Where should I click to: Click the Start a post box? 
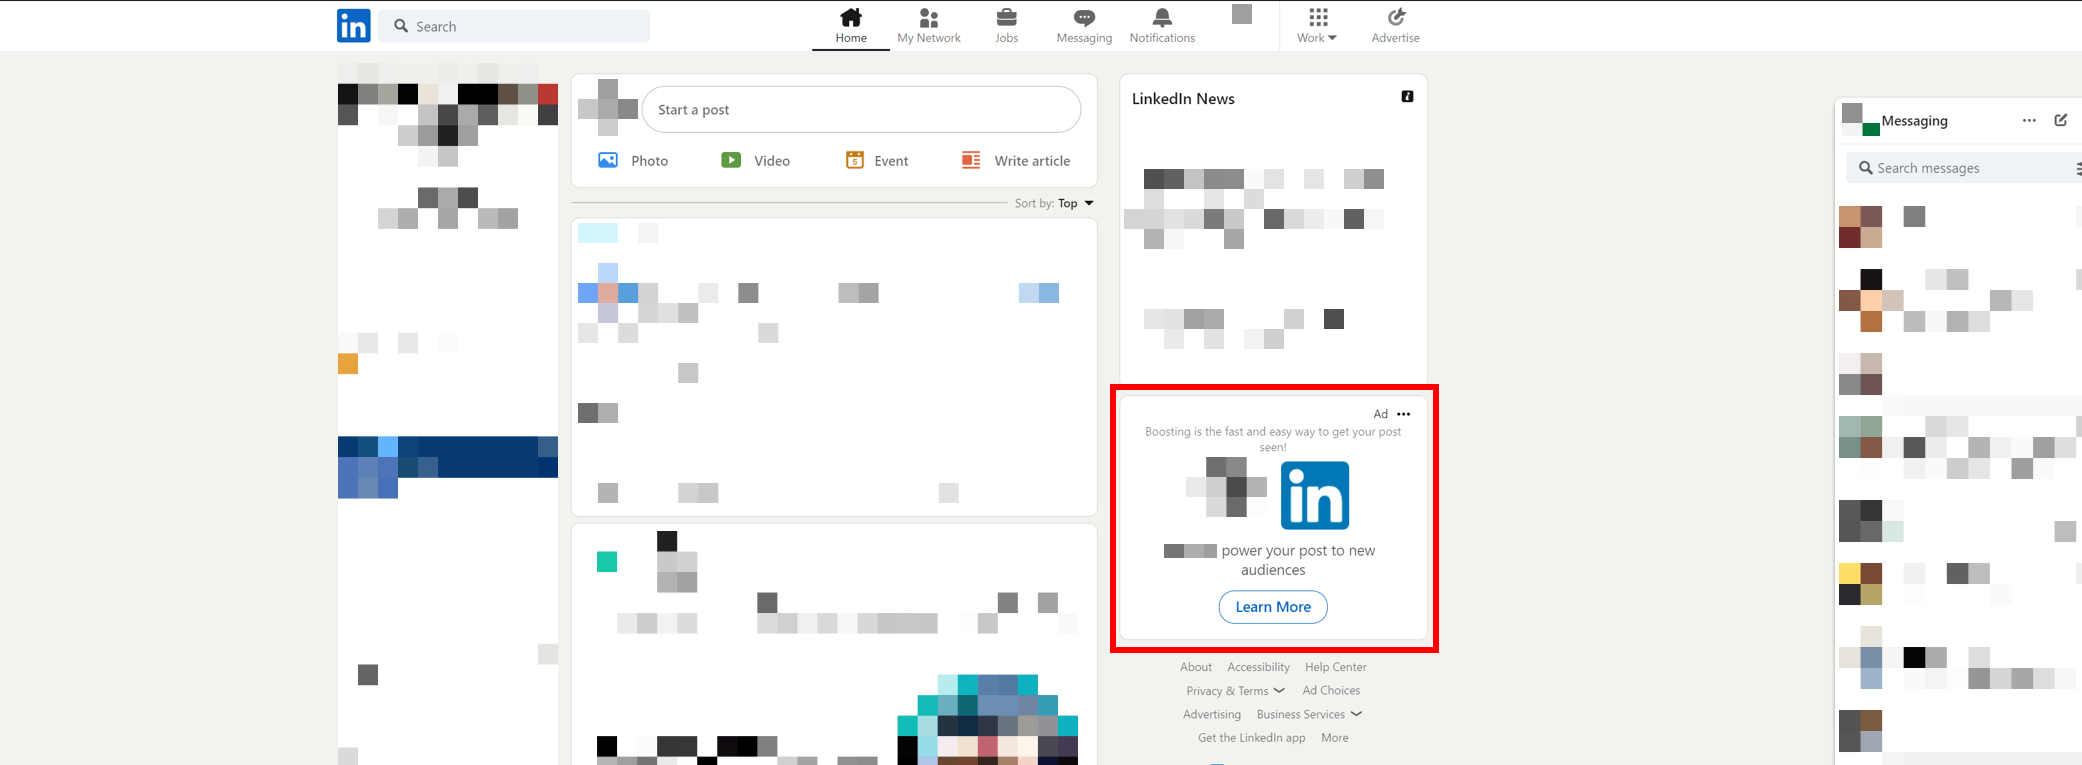[x=861, y=110]
